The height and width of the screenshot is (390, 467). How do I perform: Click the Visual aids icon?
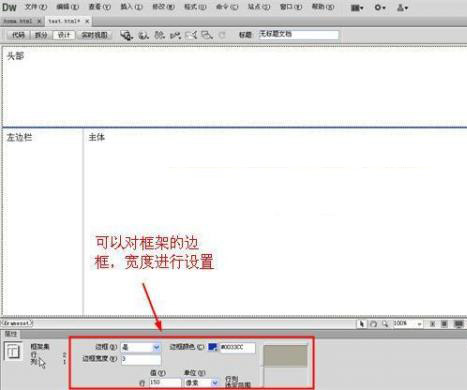coord(207,35)
